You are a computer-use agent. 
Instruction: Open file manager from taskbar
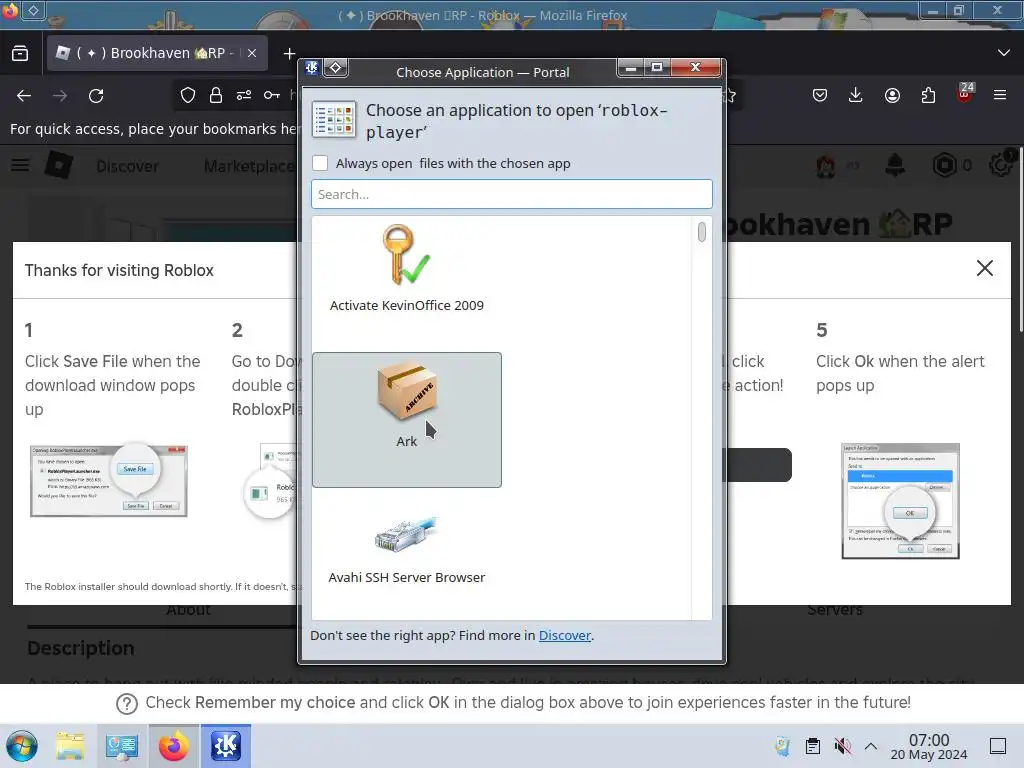pyautogui.click(x=70, y=746)
